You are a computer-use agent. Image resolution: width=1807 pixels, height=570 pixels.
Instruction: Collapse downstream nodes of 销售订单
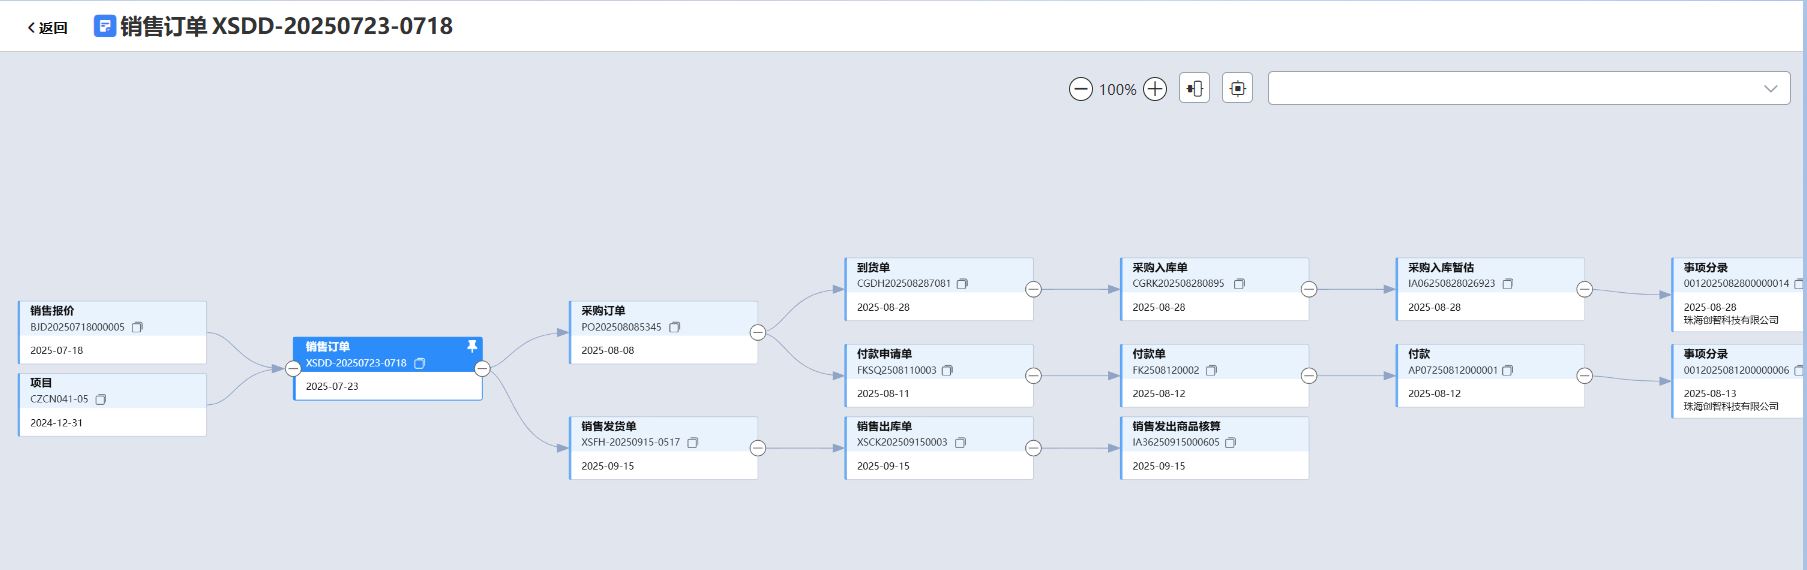coord(482,368)
